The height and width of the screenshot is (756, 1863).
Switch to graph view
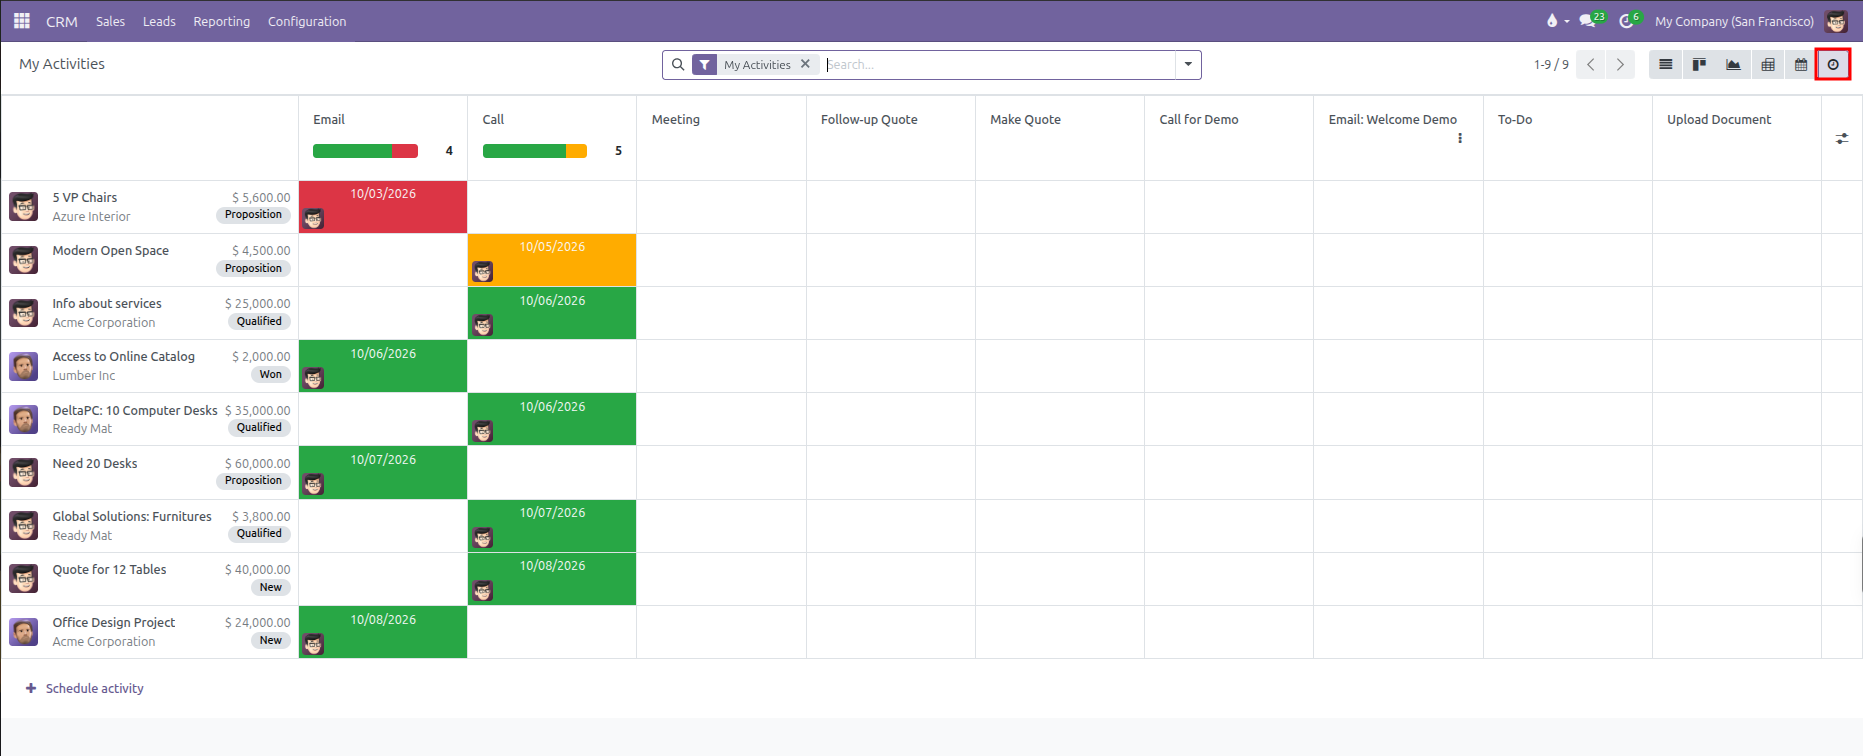(1733, 65)
